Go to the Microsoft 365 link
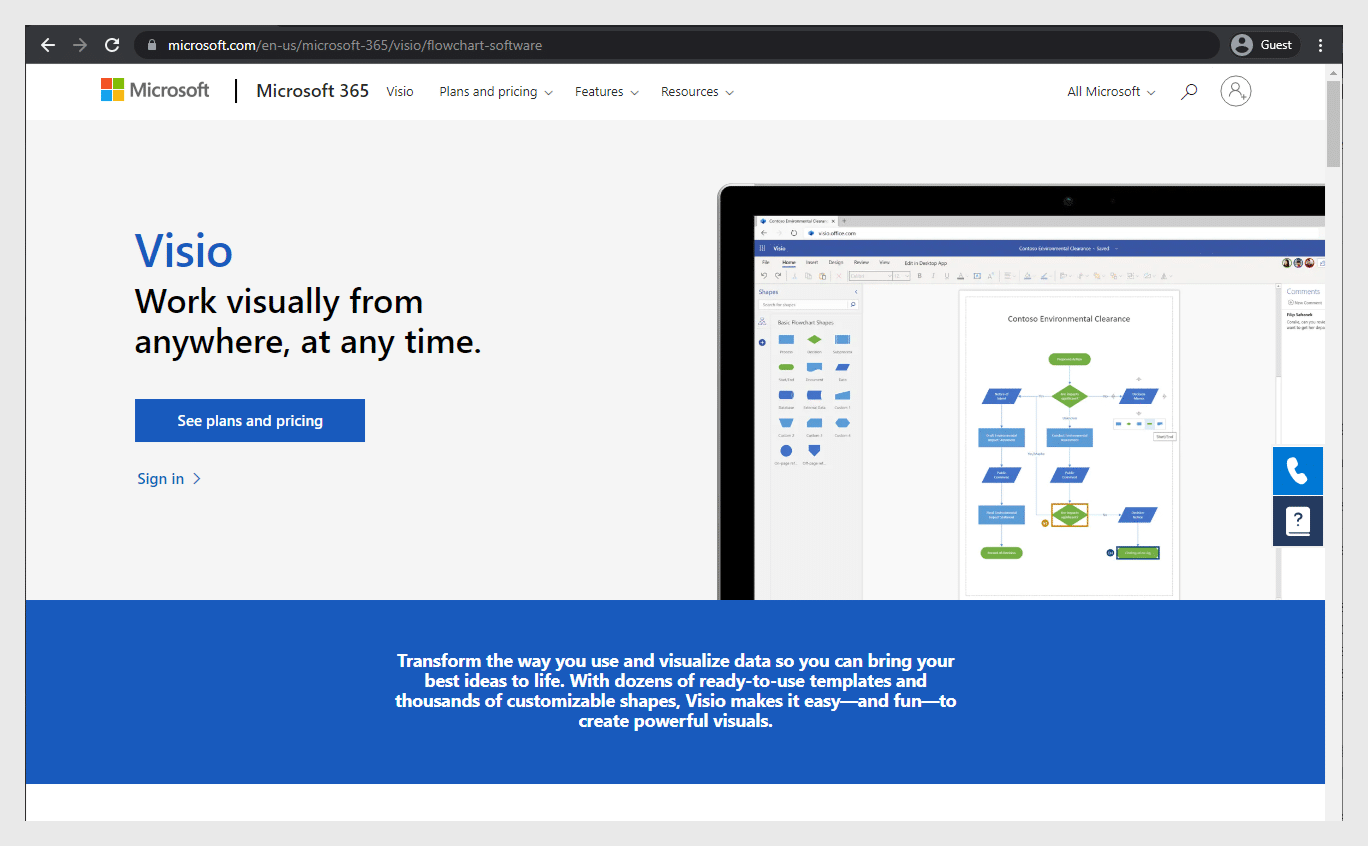Viewport: 1368px width, 846px height. pos(313,91)
